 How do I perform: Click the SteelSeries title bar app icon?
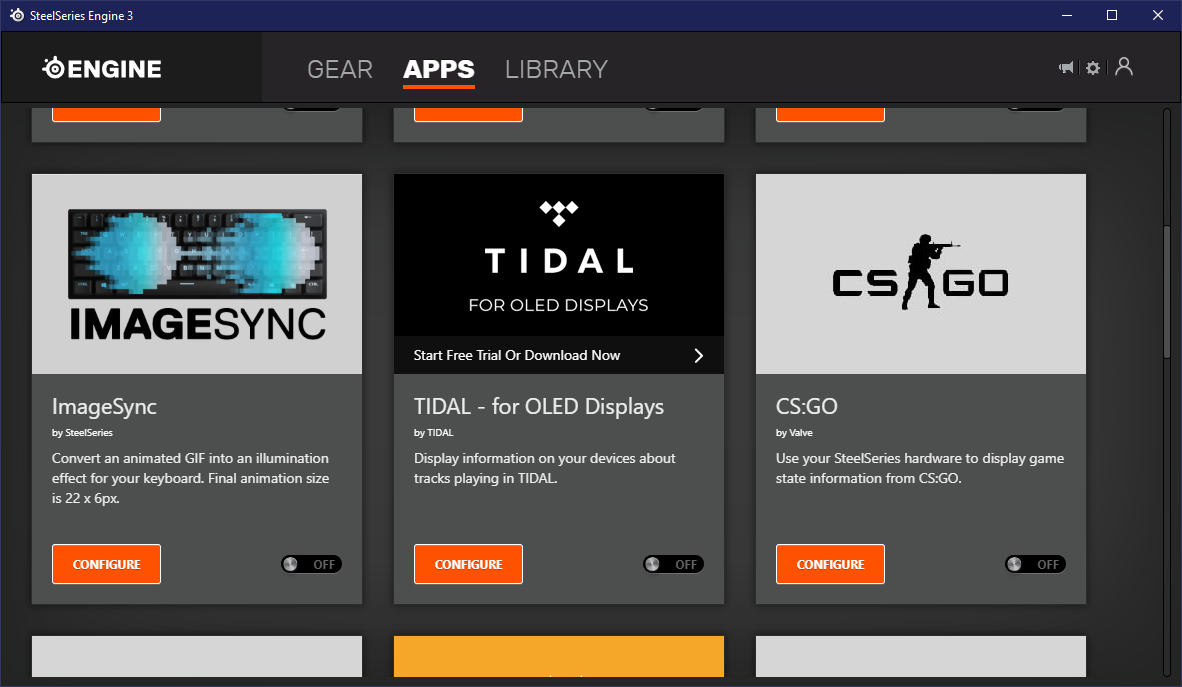point(17,15)
